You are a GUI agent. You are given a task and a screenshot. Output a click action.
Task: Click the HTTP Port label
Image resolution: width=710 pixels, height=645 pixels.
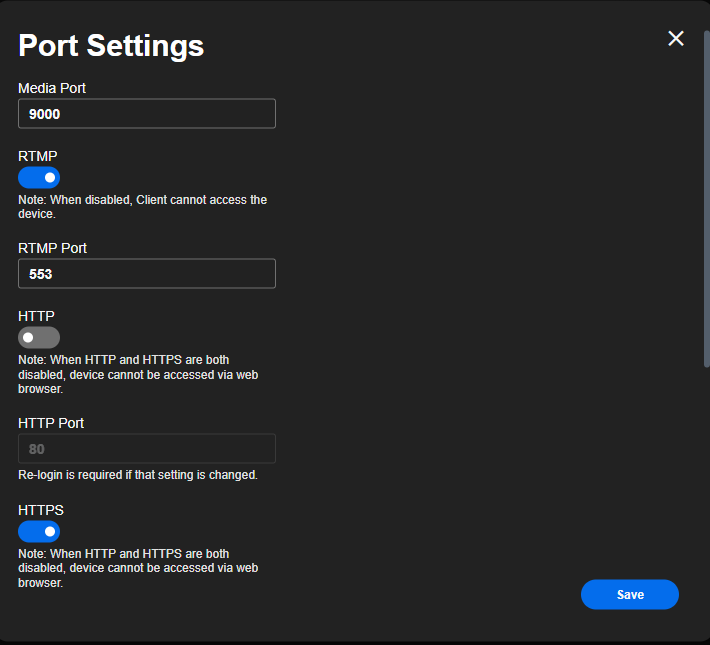[51, 423]
